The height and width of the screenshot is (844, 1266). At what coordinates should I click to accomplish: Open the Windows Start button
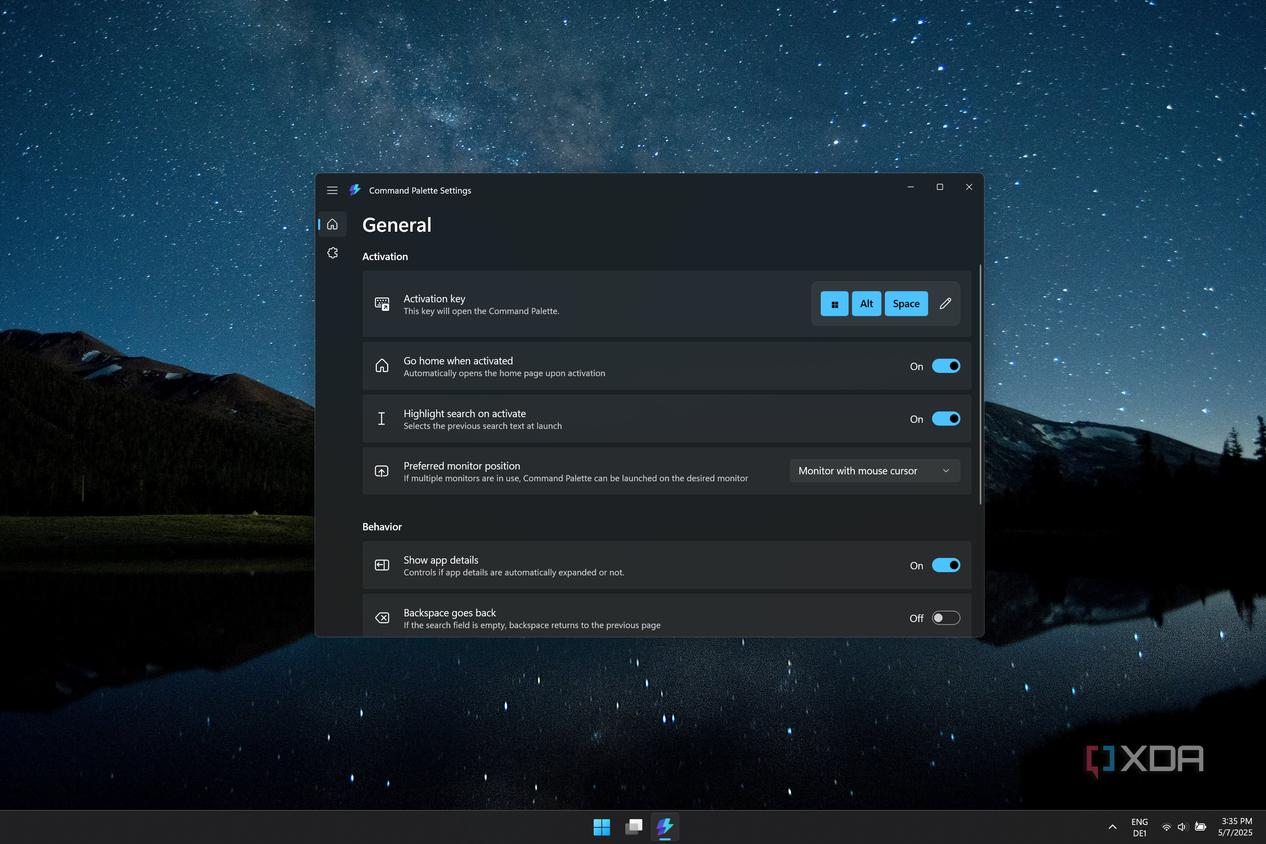coord(602,827)
